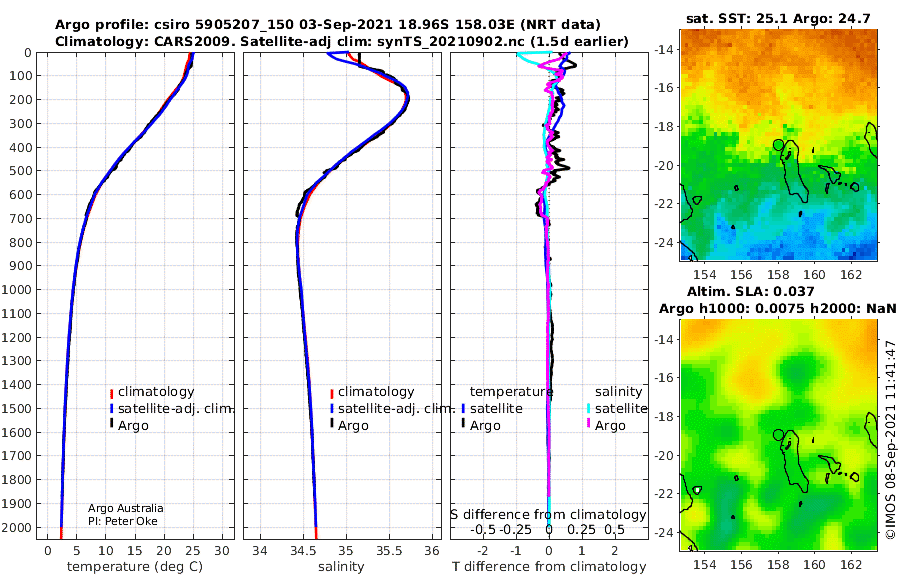
Task: Click the '15' tick on temperature axis
Action: pos(135,551)
